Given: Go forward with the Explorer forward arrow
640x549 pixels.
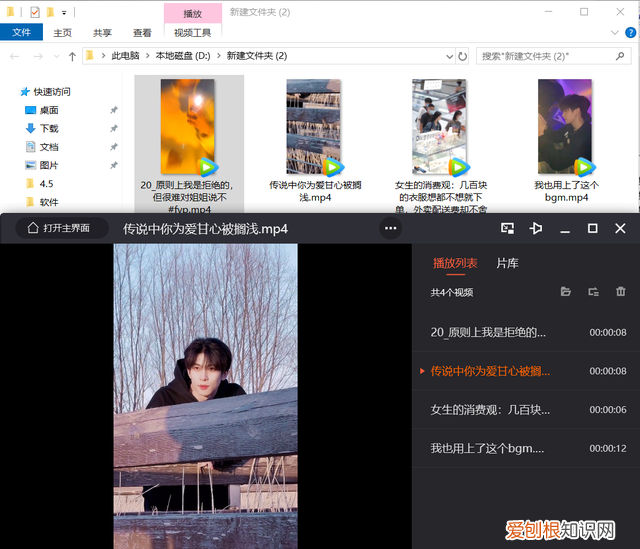Looking at the screenshot, I should click(38, 56).
